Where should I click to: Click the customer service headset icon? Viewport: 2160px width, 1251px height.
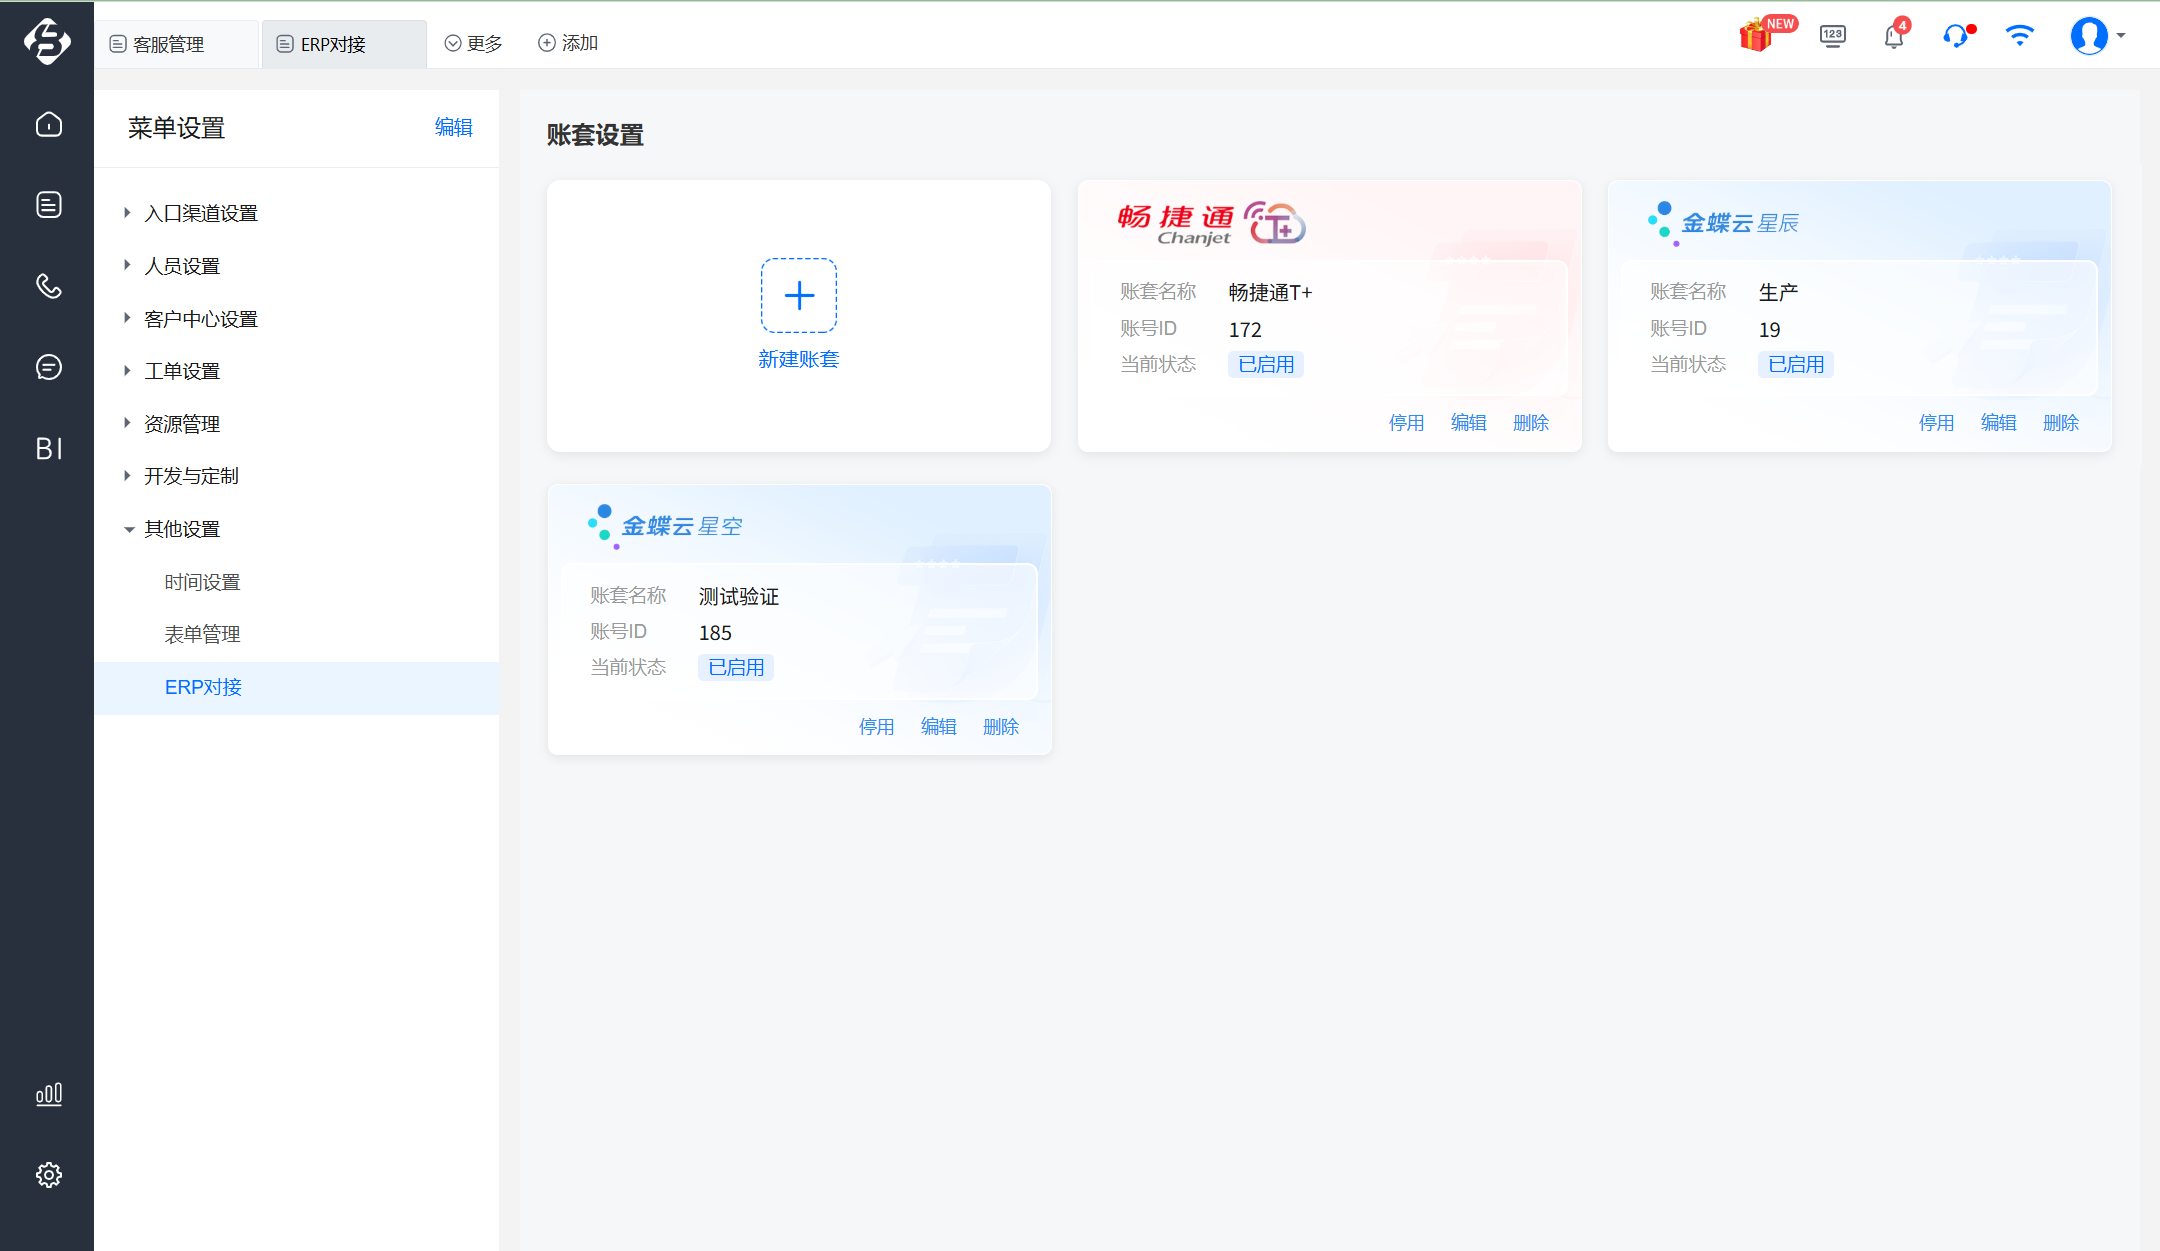(x=1957, y=36)
